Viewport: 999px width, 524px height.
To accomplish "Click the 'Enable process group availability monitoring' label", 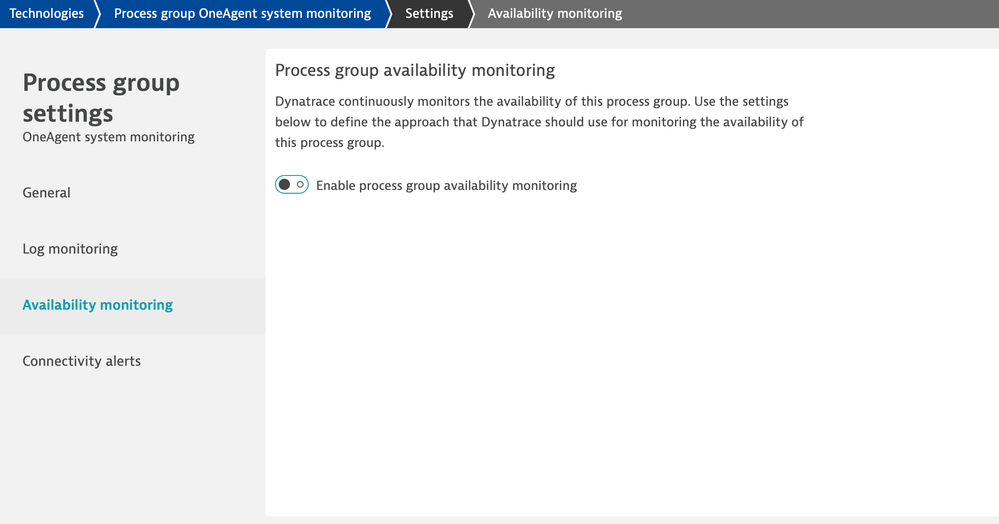I will click(x=446, y=186).
